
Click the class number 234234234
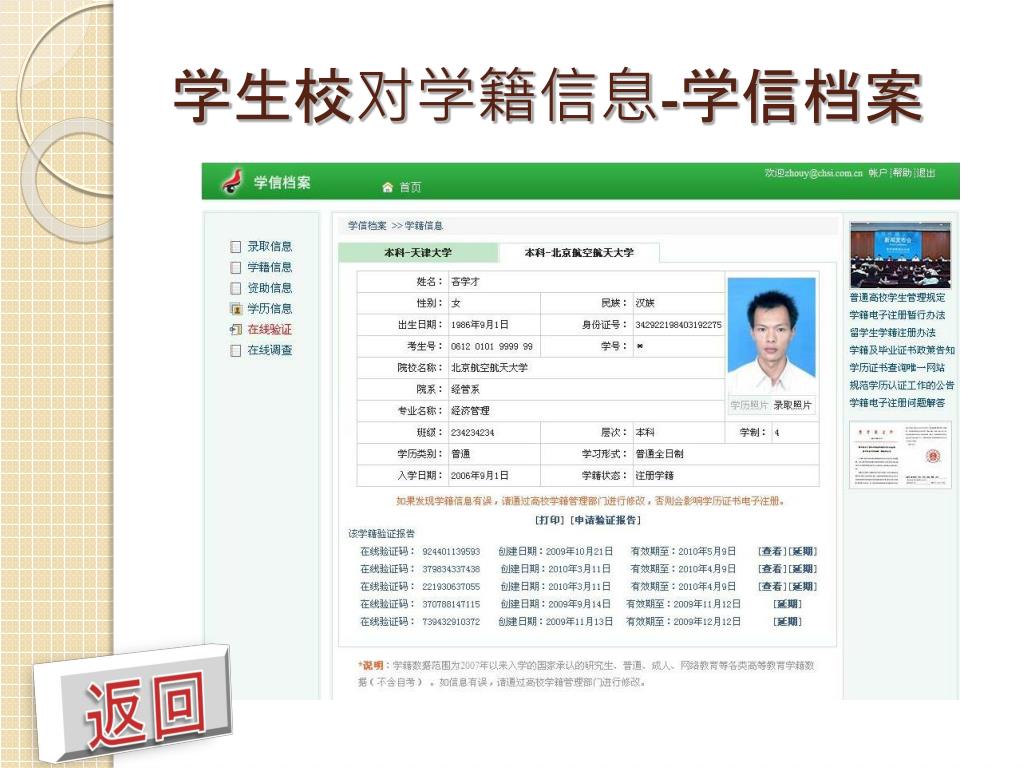(x=472, y=433)
